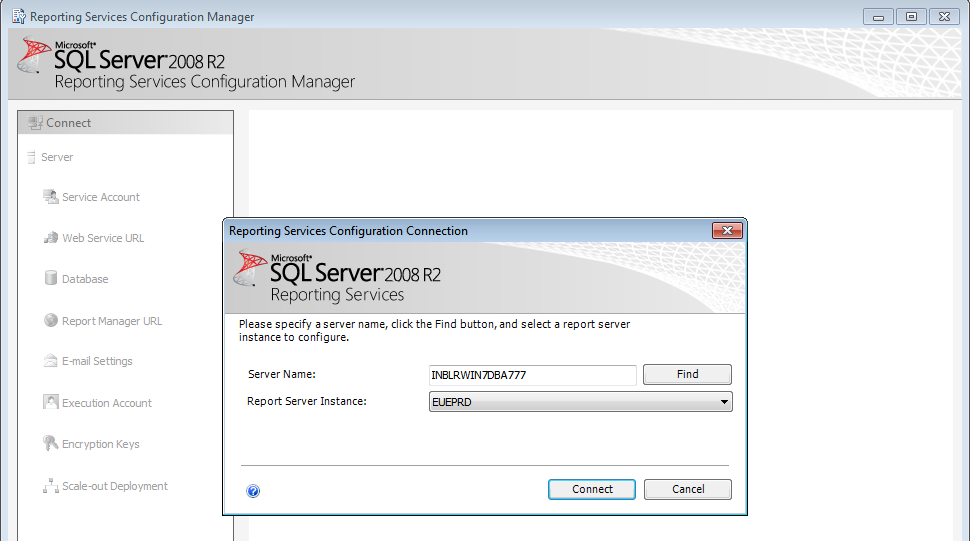Click the E-mail Settings envelope icon
This screenshot has width=970, height=541.
tap(51, 360)
